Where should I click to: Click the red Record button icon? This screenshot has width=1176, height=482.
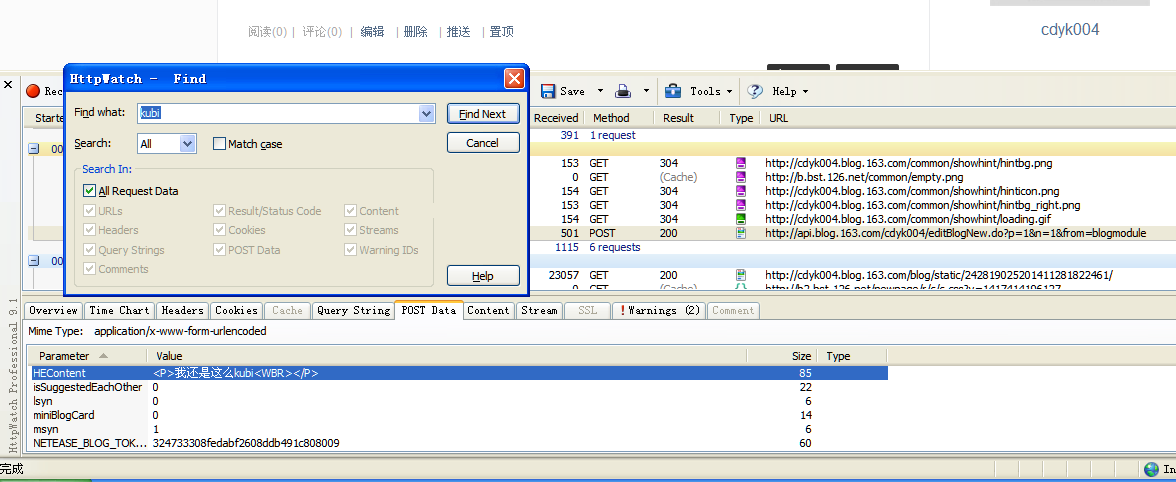[x=33, y=91]
